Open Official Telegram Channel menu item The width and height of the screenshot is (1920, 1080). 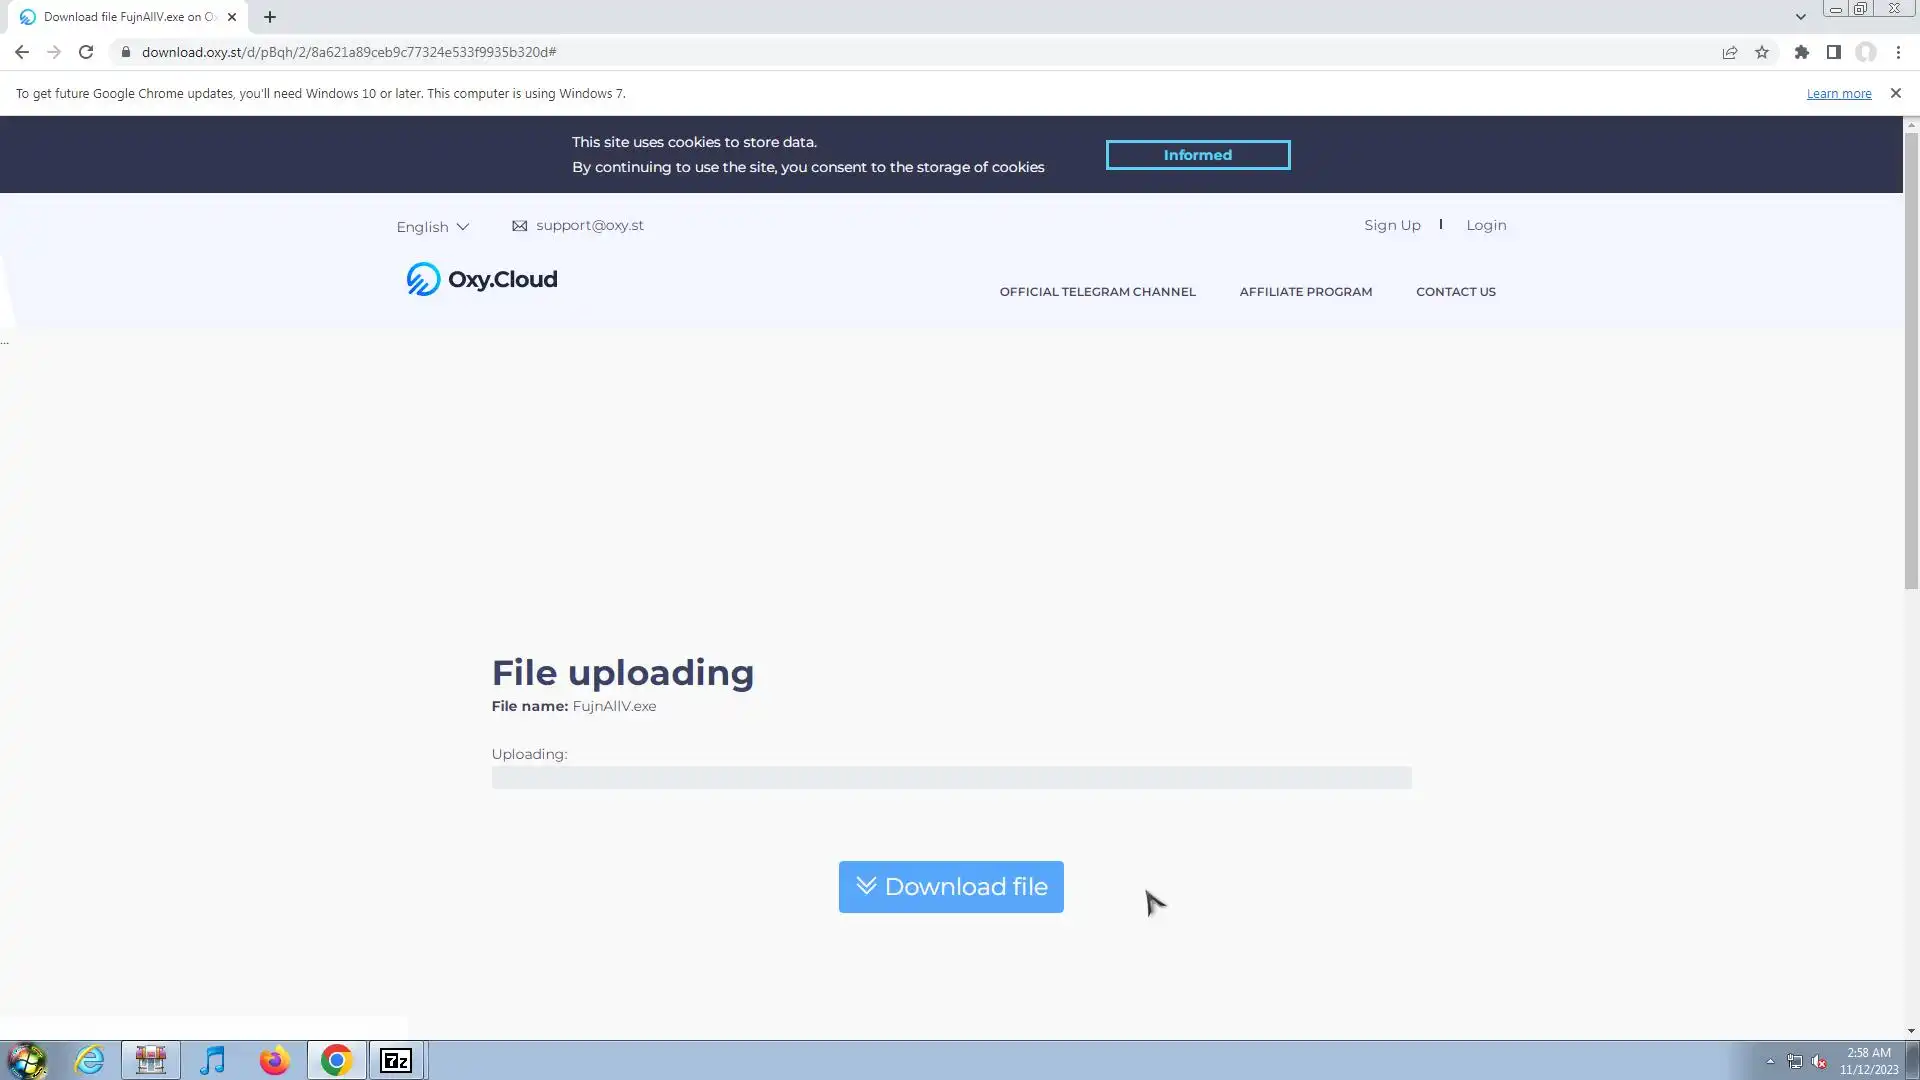point(1097,292)
